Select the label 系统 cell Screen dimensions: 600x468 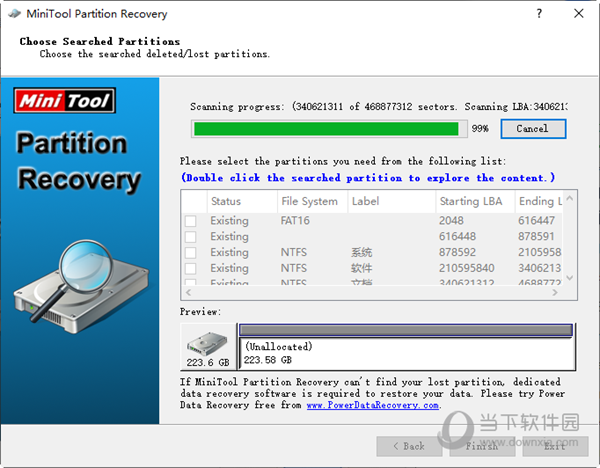[362, 253]
